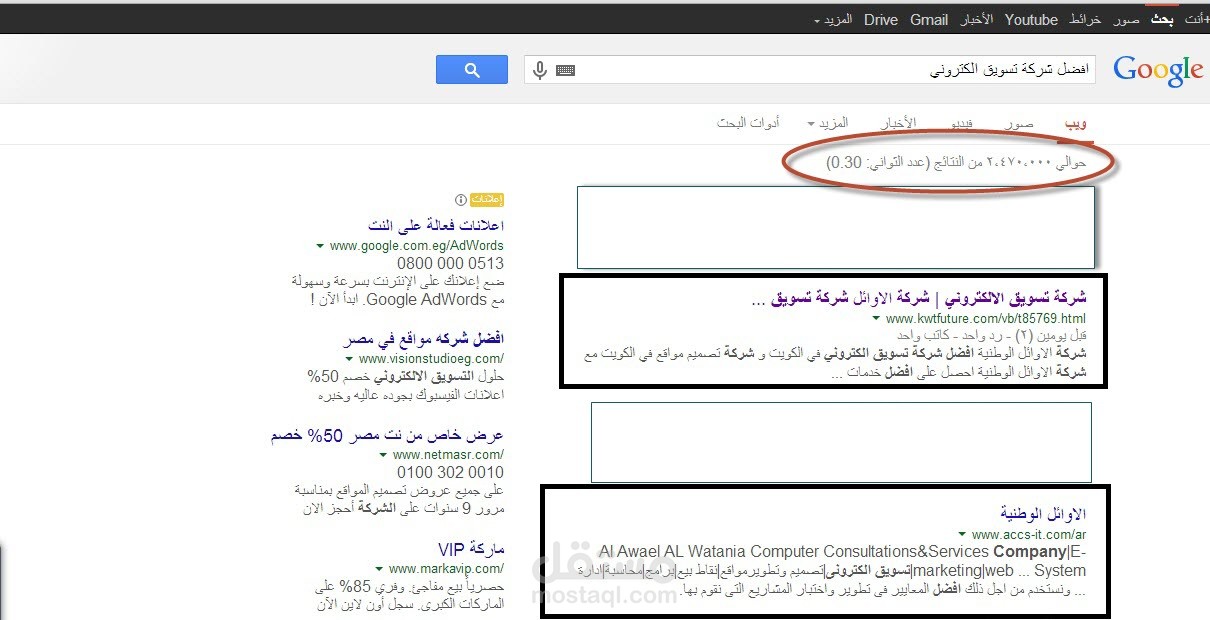This screenshot has width=1210, height=620.
Task: Switch to the فيديو search tab
Action: click(x=961, y=123)
